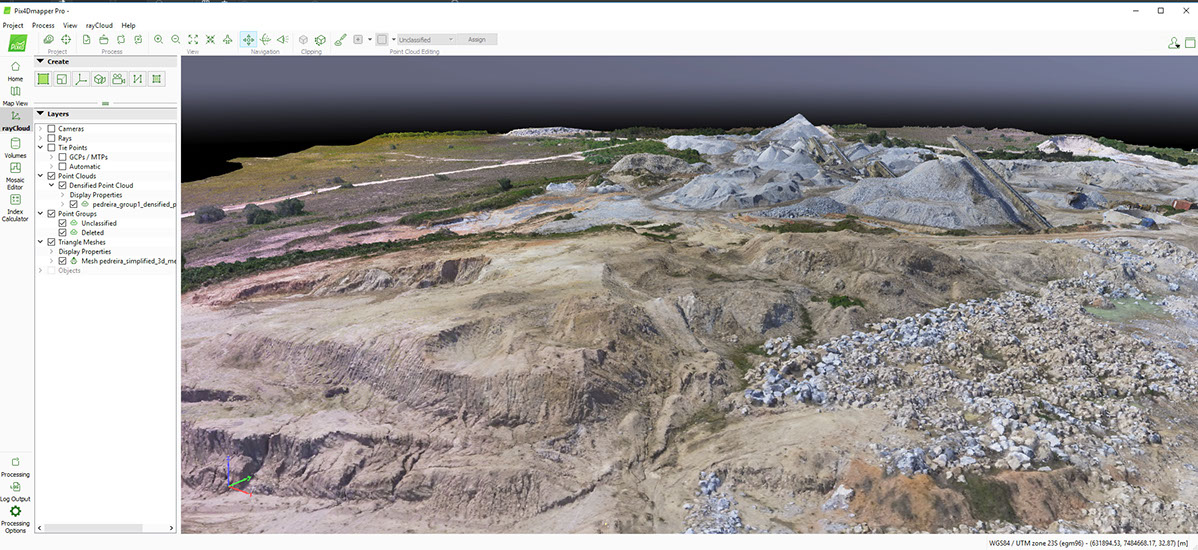Open the Index Calculator view

pyautogui.click(x=15, y=203)
